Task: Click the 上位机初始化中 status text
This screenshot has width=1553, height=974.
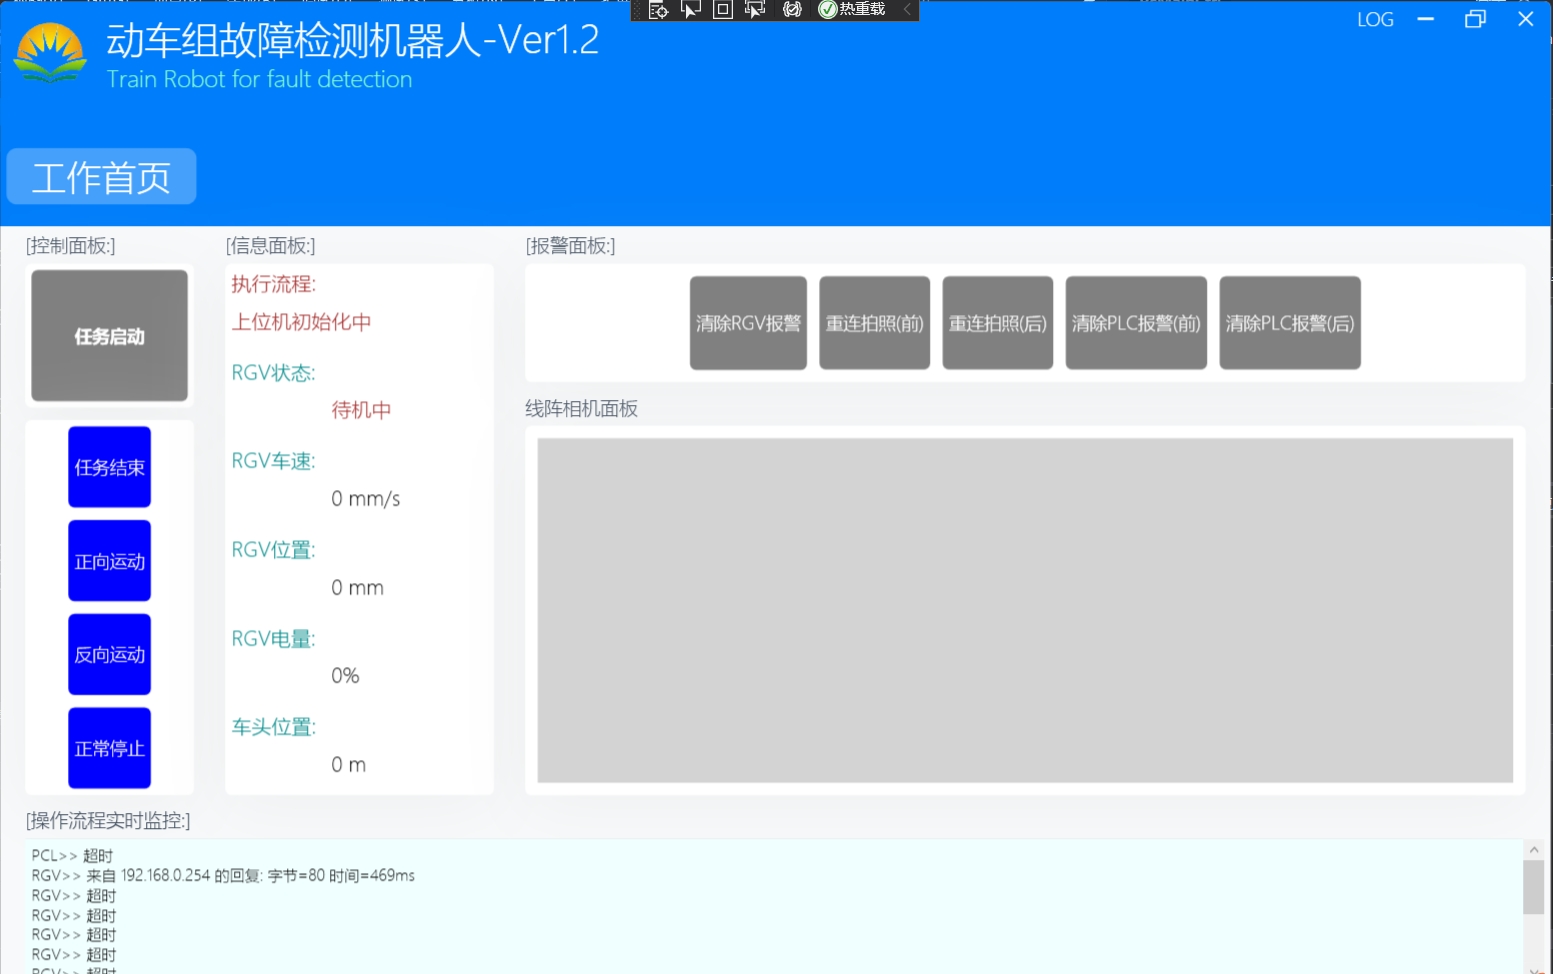Action: pyautogui.click(x=302, y=322)
